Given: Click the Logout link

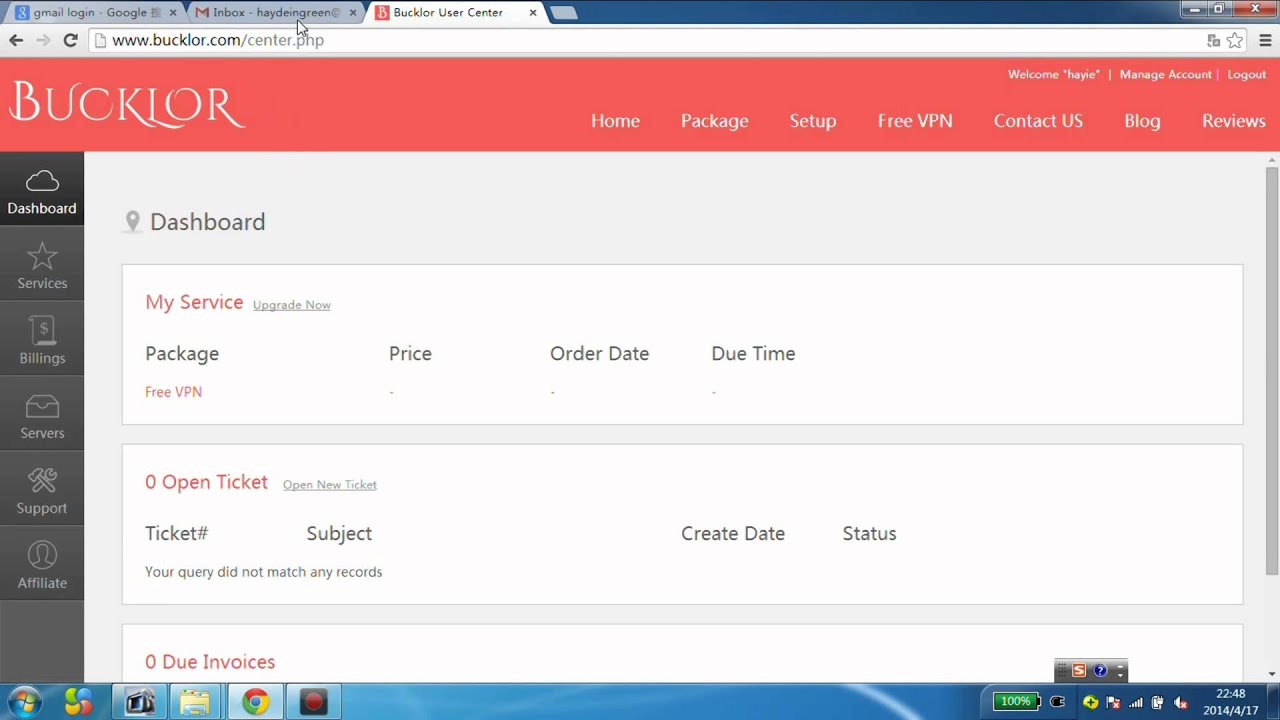Looking at the screenshot, I should (1246, 75).
